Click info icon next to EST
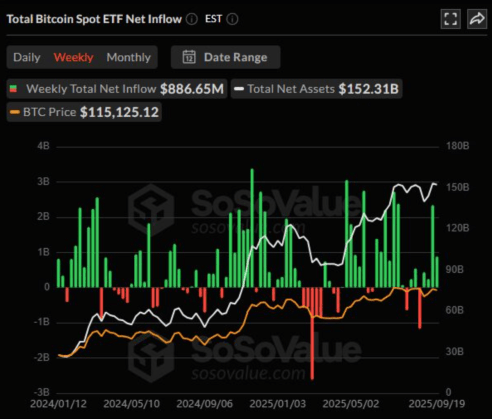 pyautogui.click(x=232, y=19)
